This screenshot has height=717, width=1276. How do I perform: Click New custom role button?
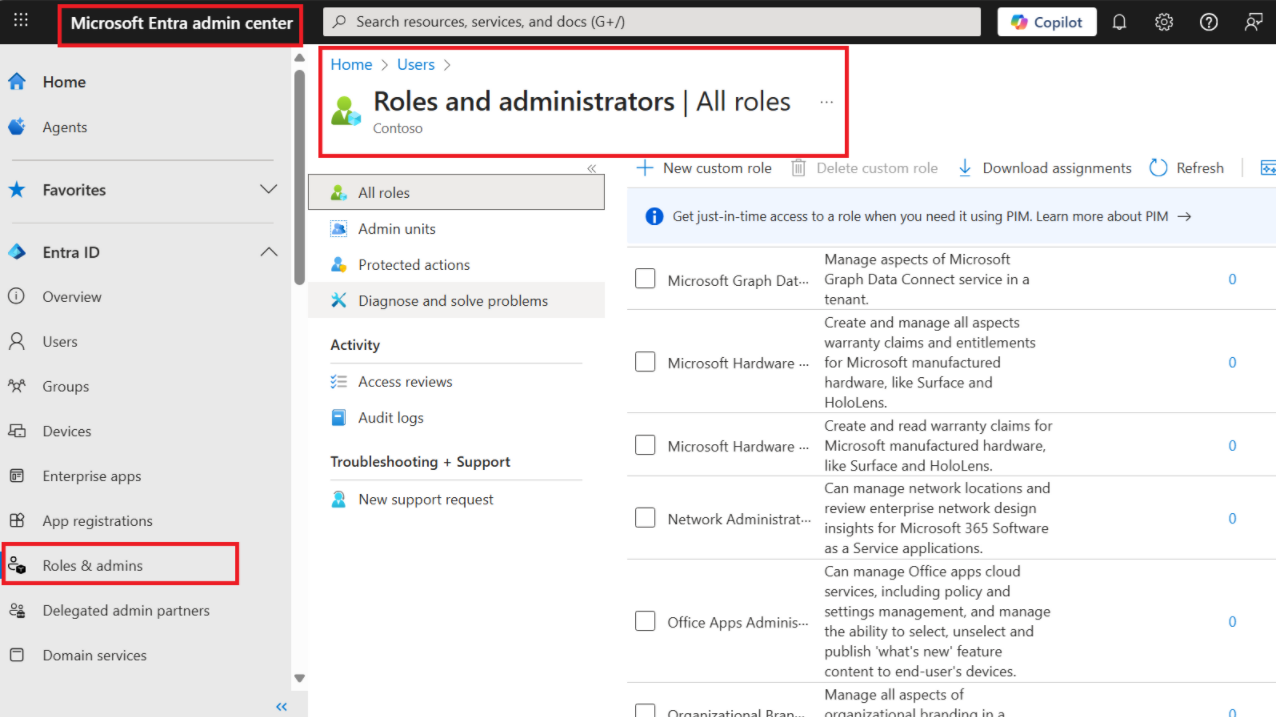pos(704,168)
